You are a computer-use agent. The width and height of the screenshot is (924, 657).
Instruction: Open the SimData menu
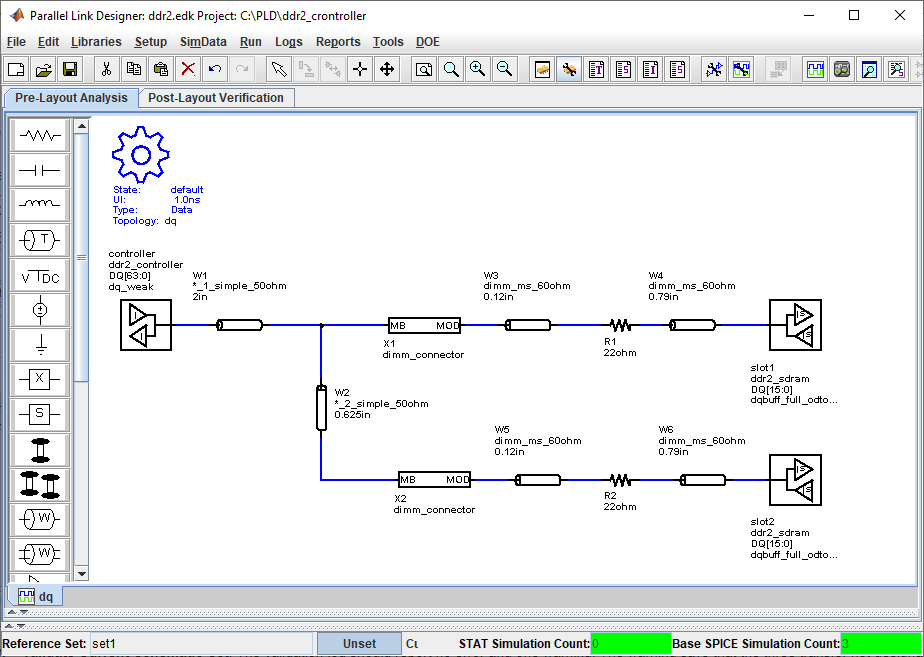(x=203, y=42)
